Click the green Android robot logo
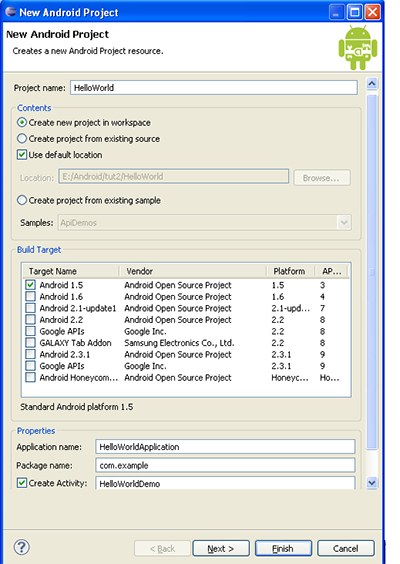 pos(358,47)
